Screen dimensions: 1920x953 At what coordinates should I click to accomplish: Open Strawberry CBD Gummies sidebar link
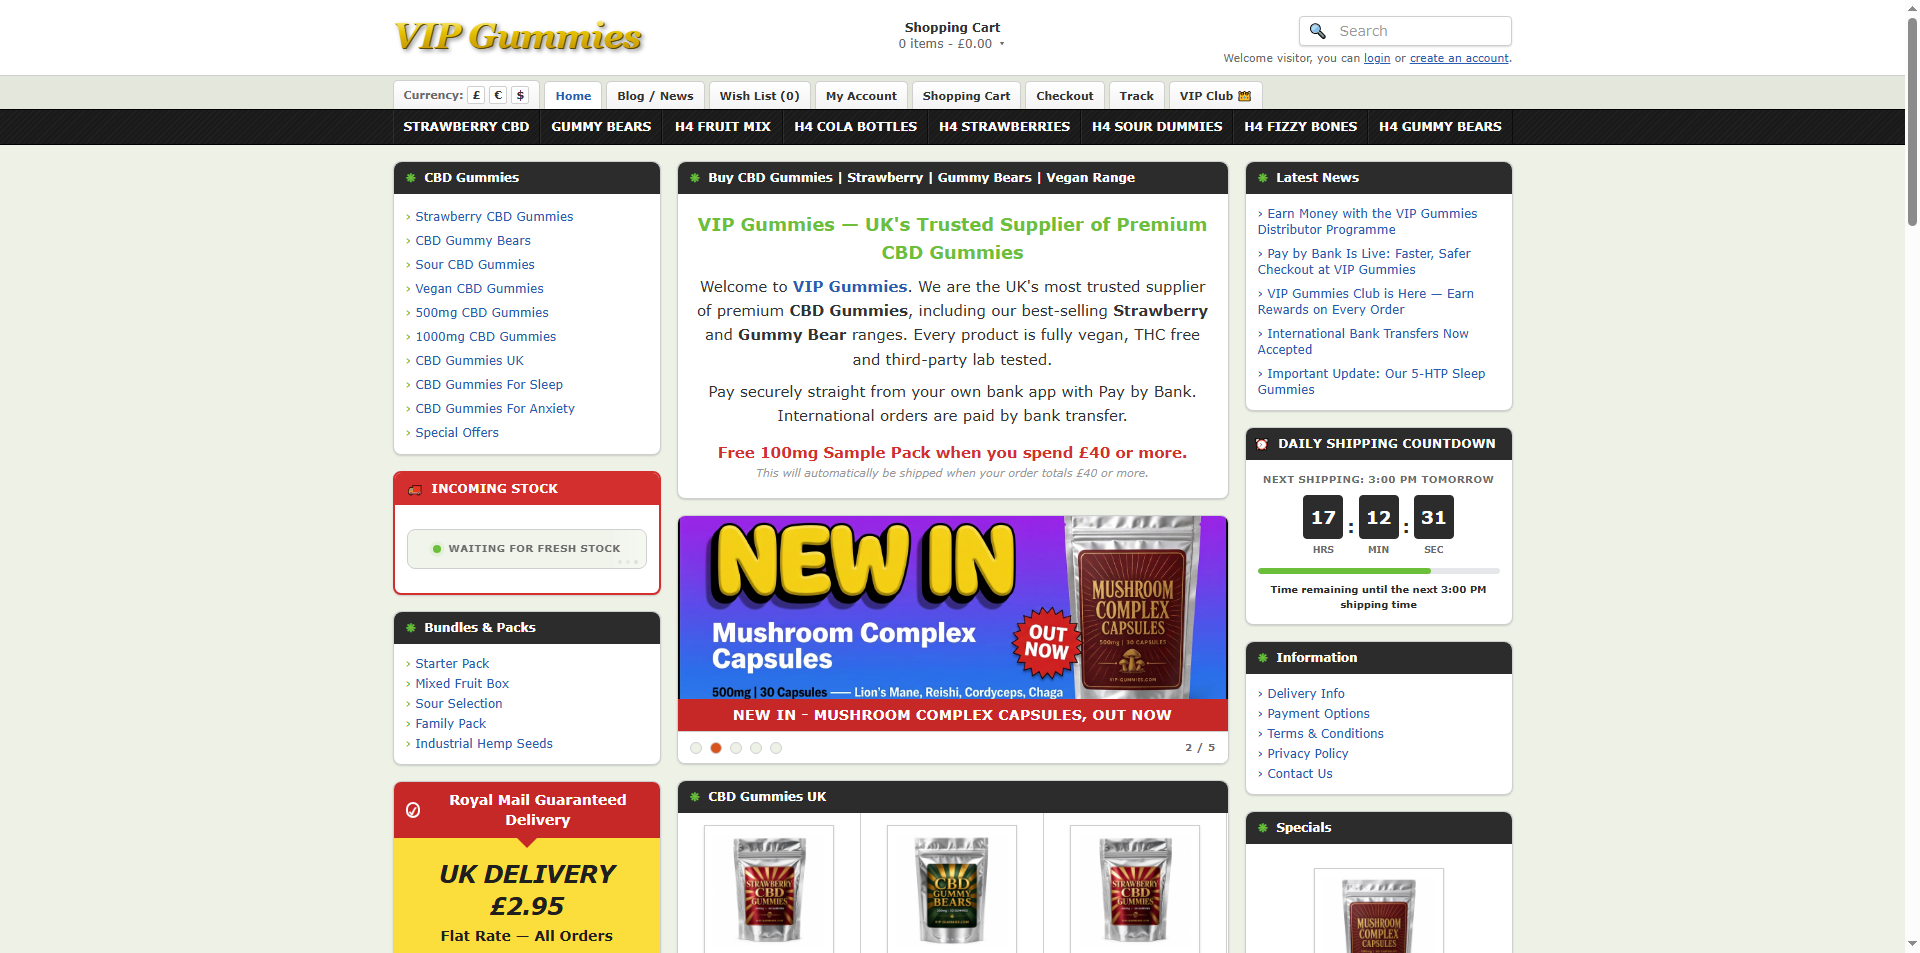coord(494,217)
